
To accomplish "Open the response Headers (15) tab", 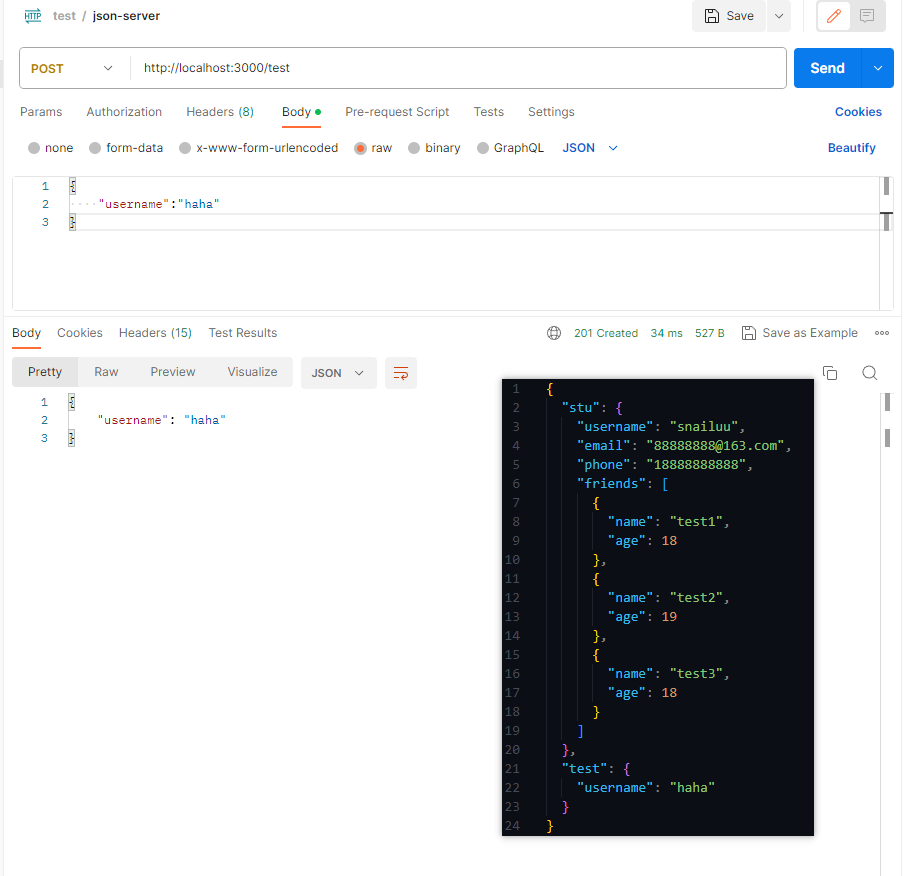I will point(155,333).
